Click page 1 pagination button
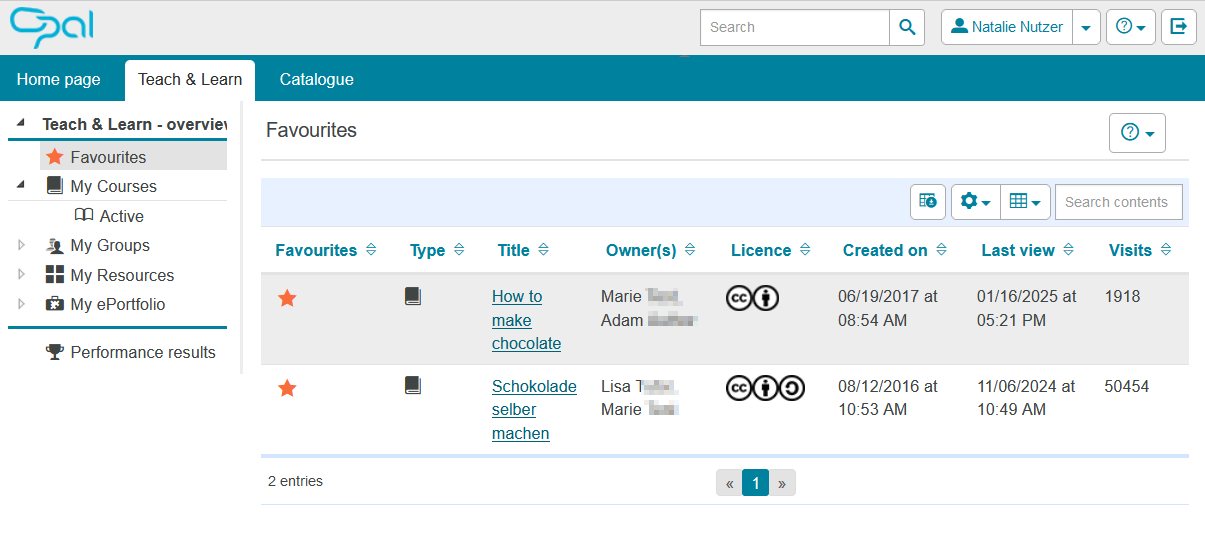This screenshot has height=536, width=1205. (x=755, y=484)
